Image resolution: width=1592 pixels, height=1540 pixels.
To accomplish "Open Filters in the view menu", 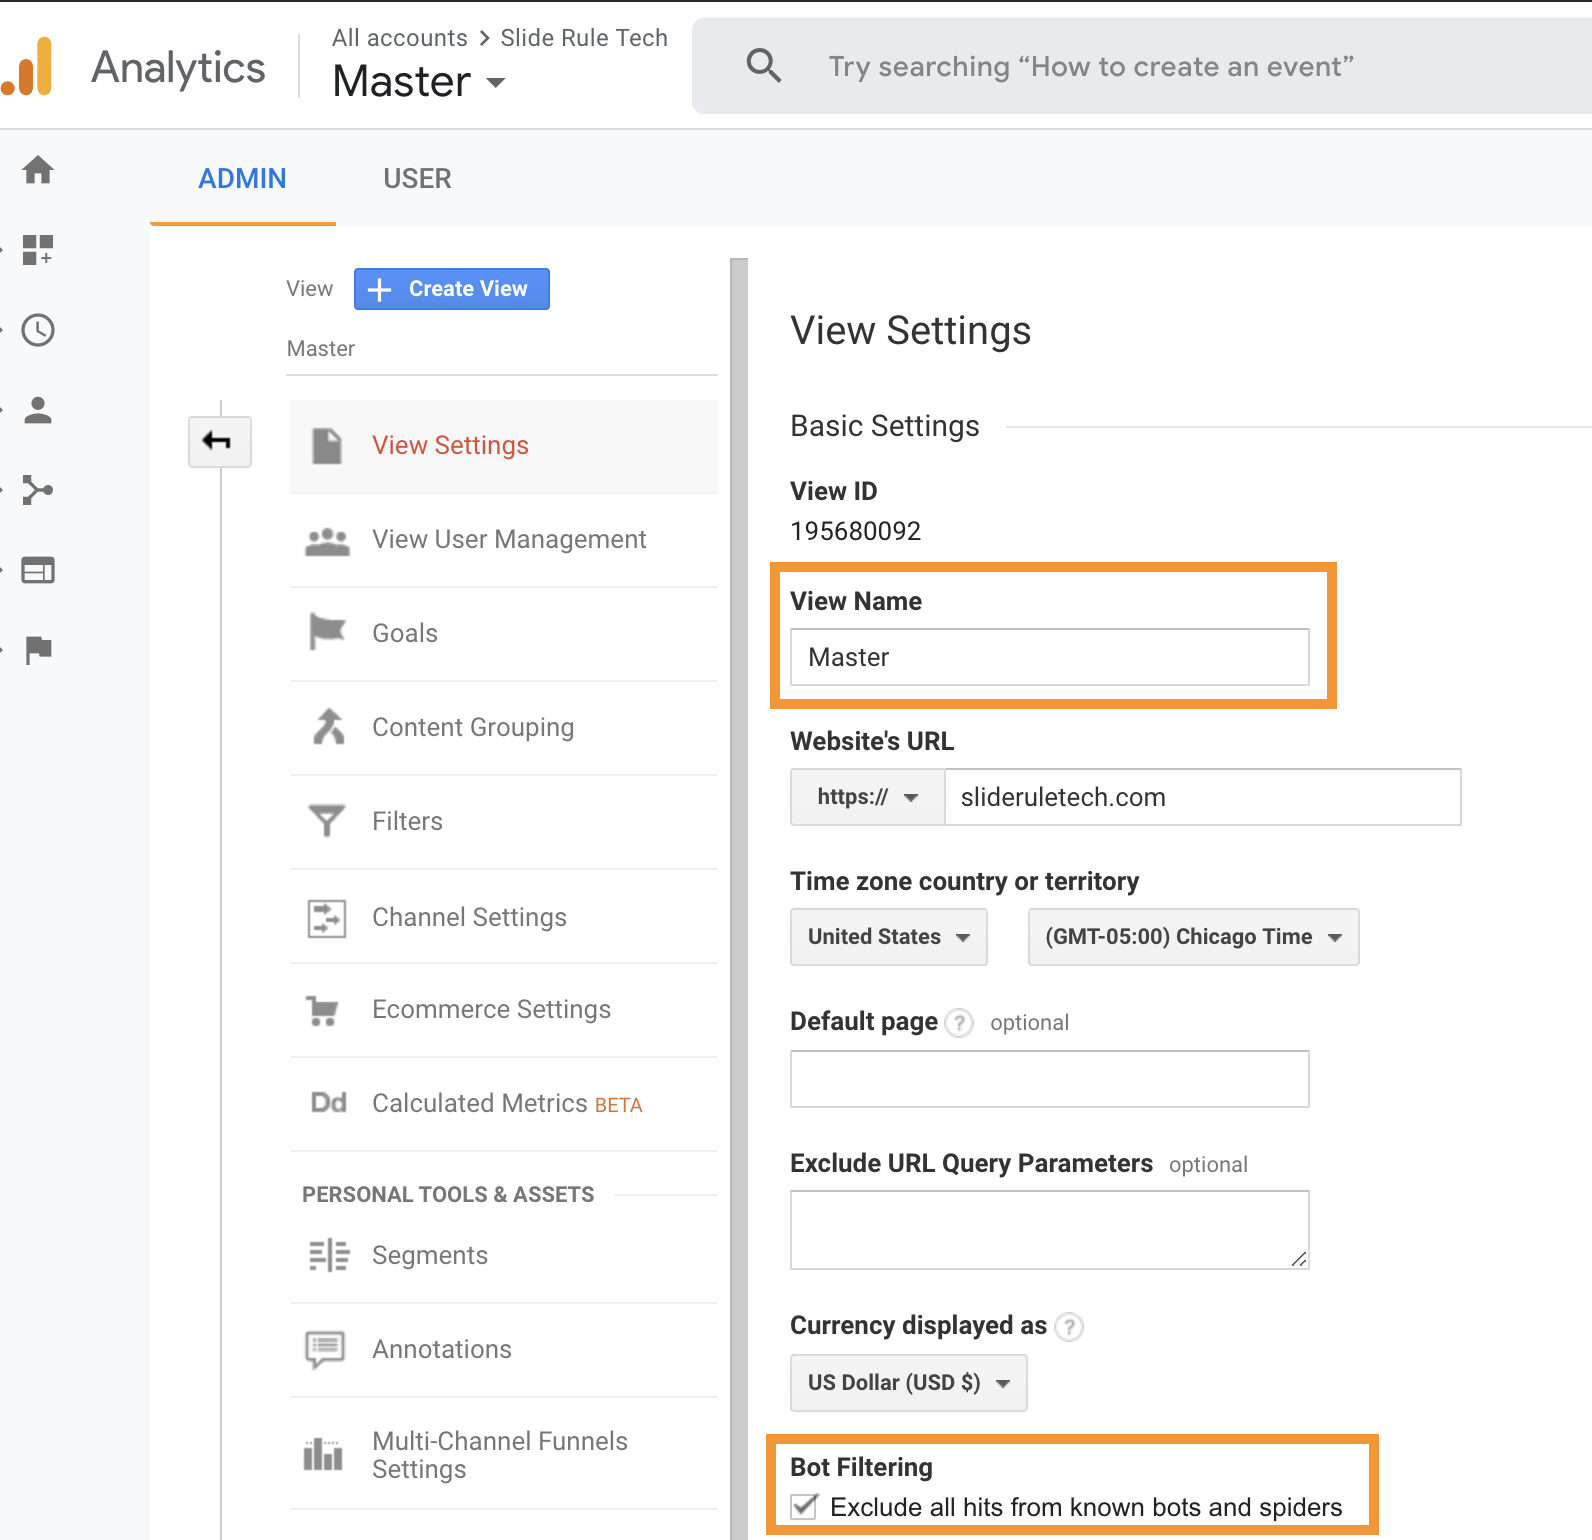I will click(x=407, y=821).
